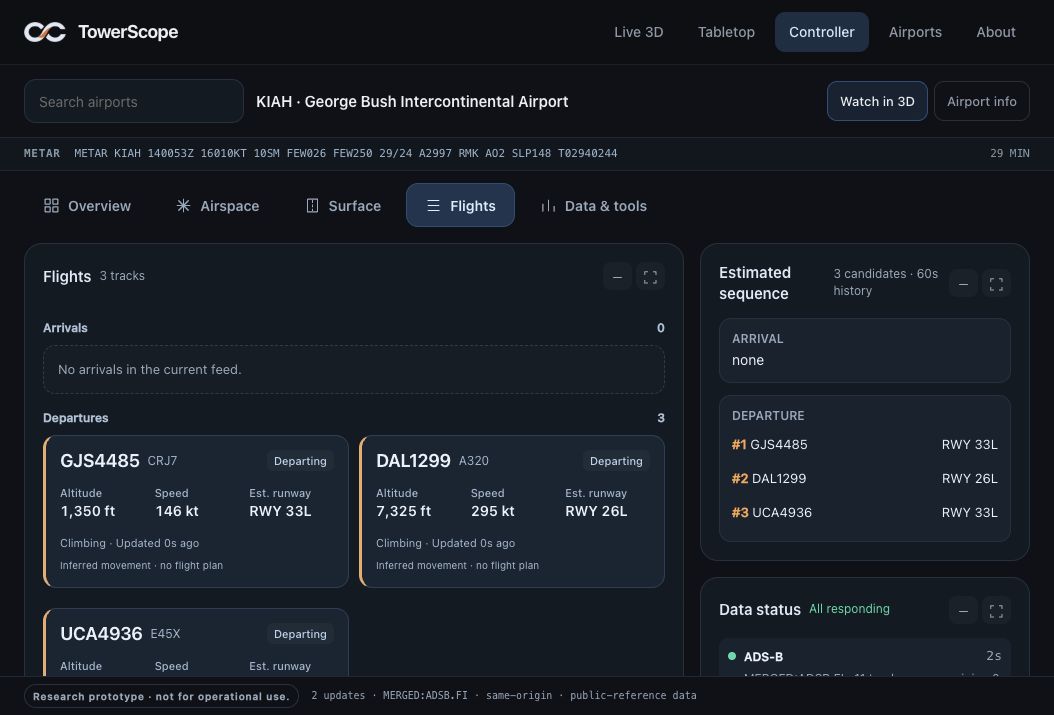The image size is (1054, 715).
Task: Click the 146 kt speed value
Action: pos(177,511)
